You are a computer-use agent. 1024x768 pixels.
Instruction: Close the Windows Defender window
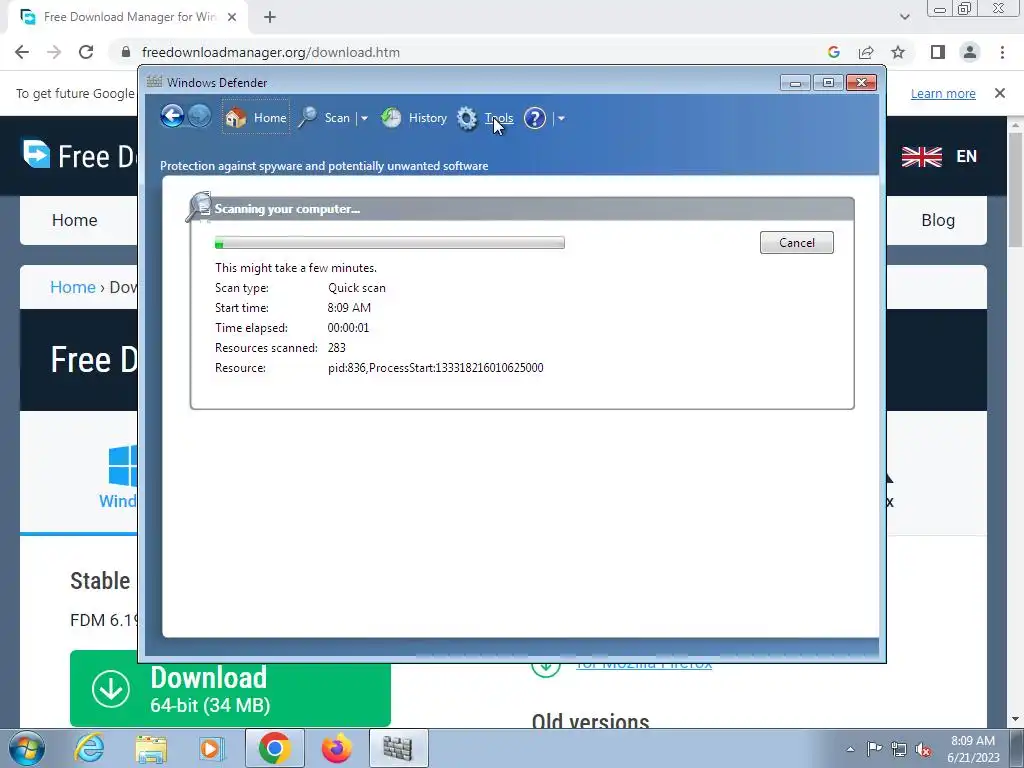861,83
